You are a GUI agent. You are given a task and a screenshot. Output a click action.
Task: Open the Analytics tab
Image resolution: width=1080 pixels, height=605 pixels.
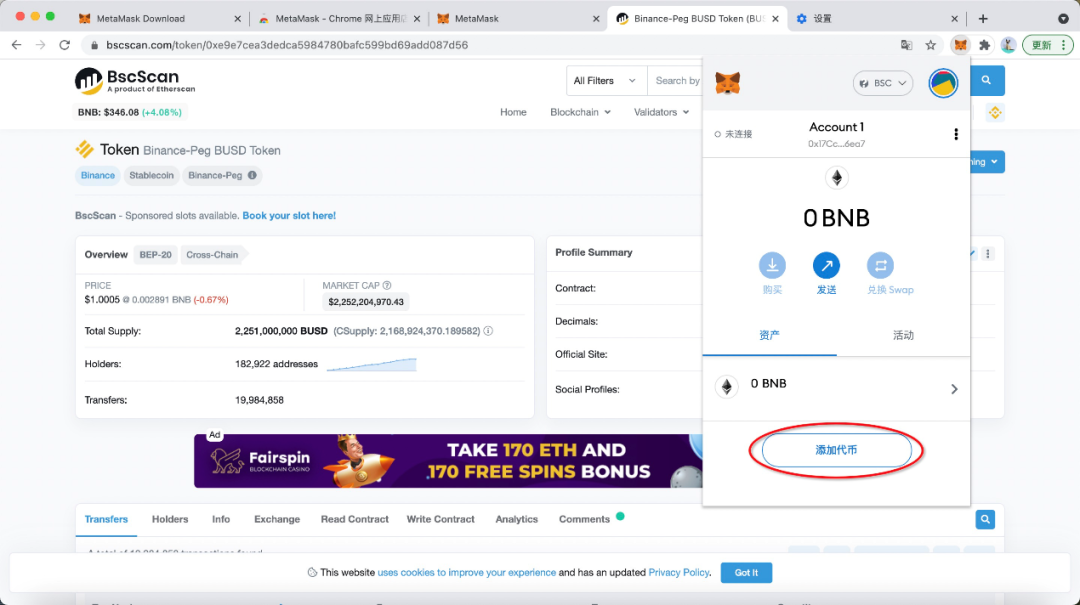[517, 520]
